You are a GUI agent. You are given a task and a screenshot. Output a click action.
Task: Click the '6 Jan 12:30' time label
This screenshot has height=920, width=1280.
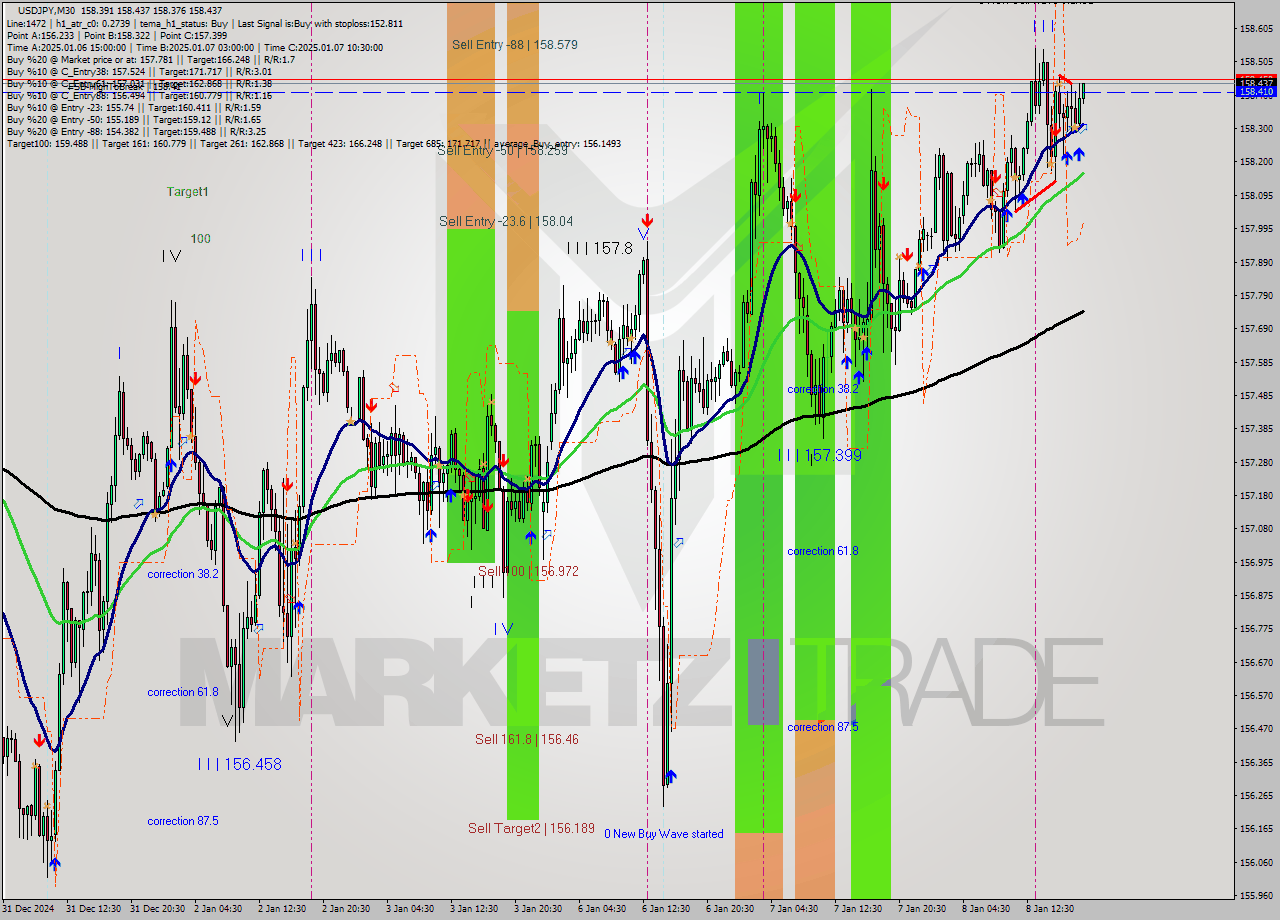[666, 909]
